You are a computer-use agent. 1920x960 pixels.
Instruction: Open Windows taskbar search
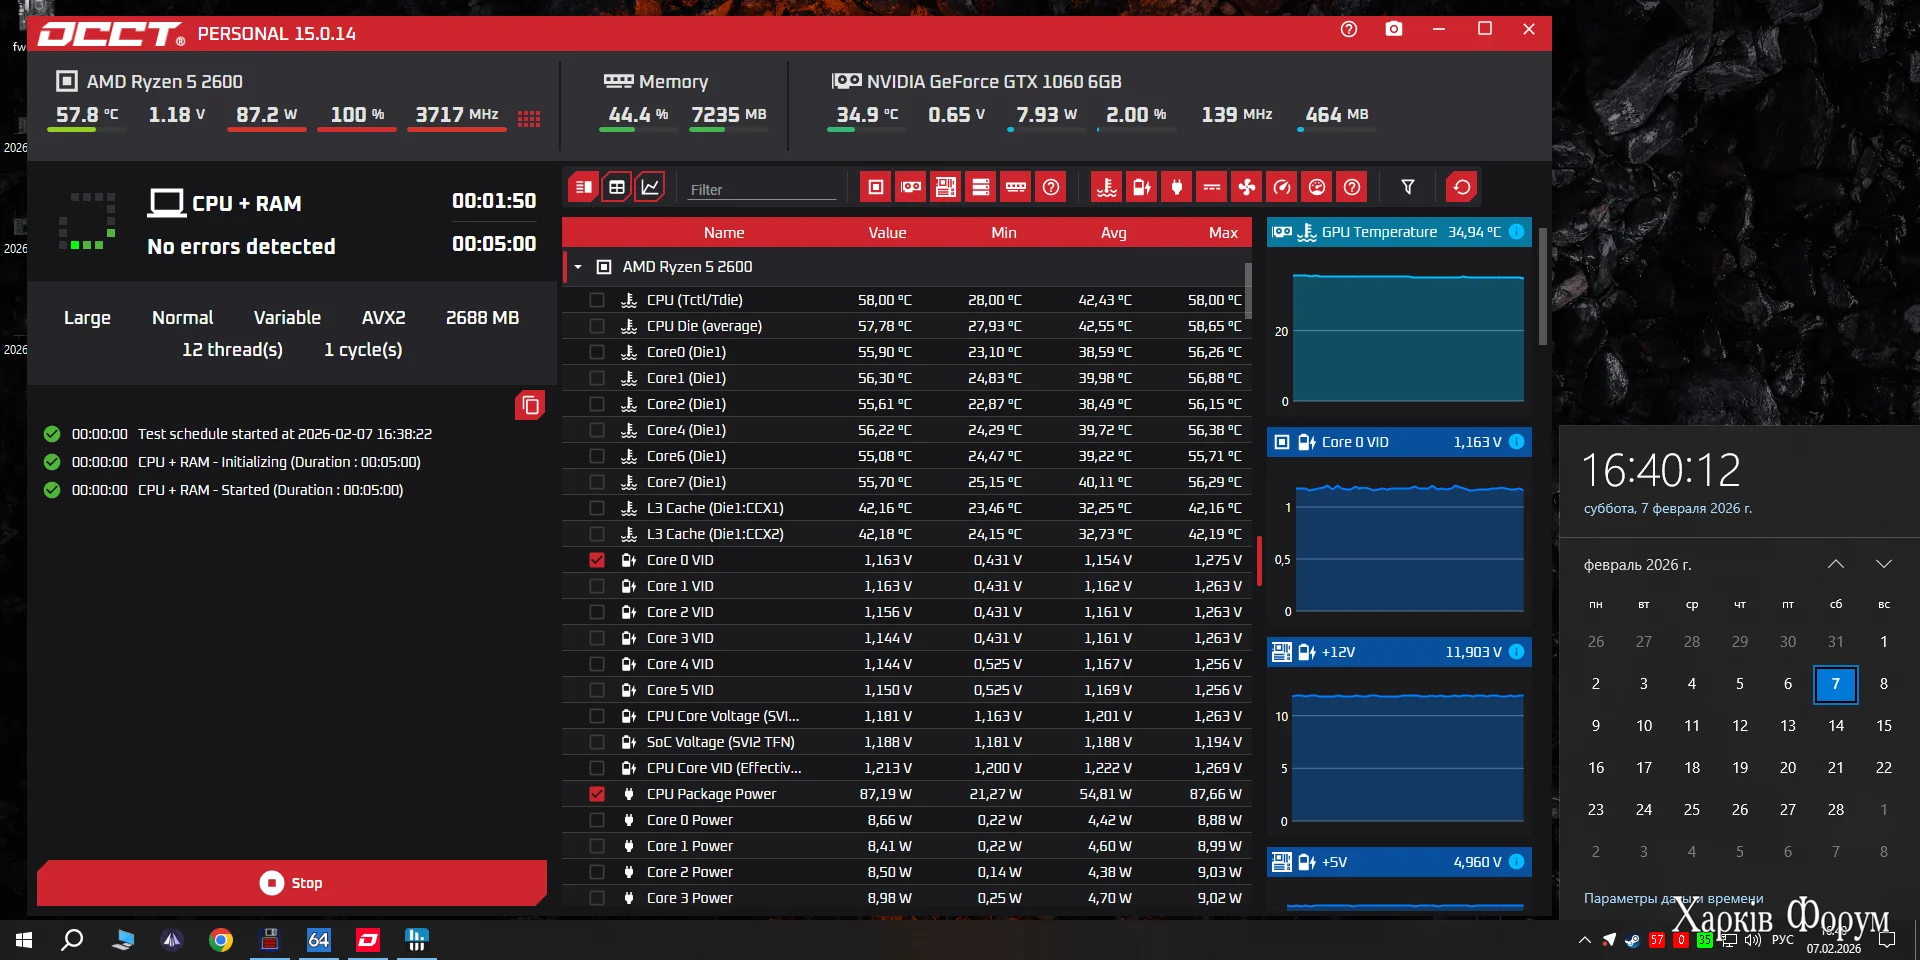tap(72, 940)
